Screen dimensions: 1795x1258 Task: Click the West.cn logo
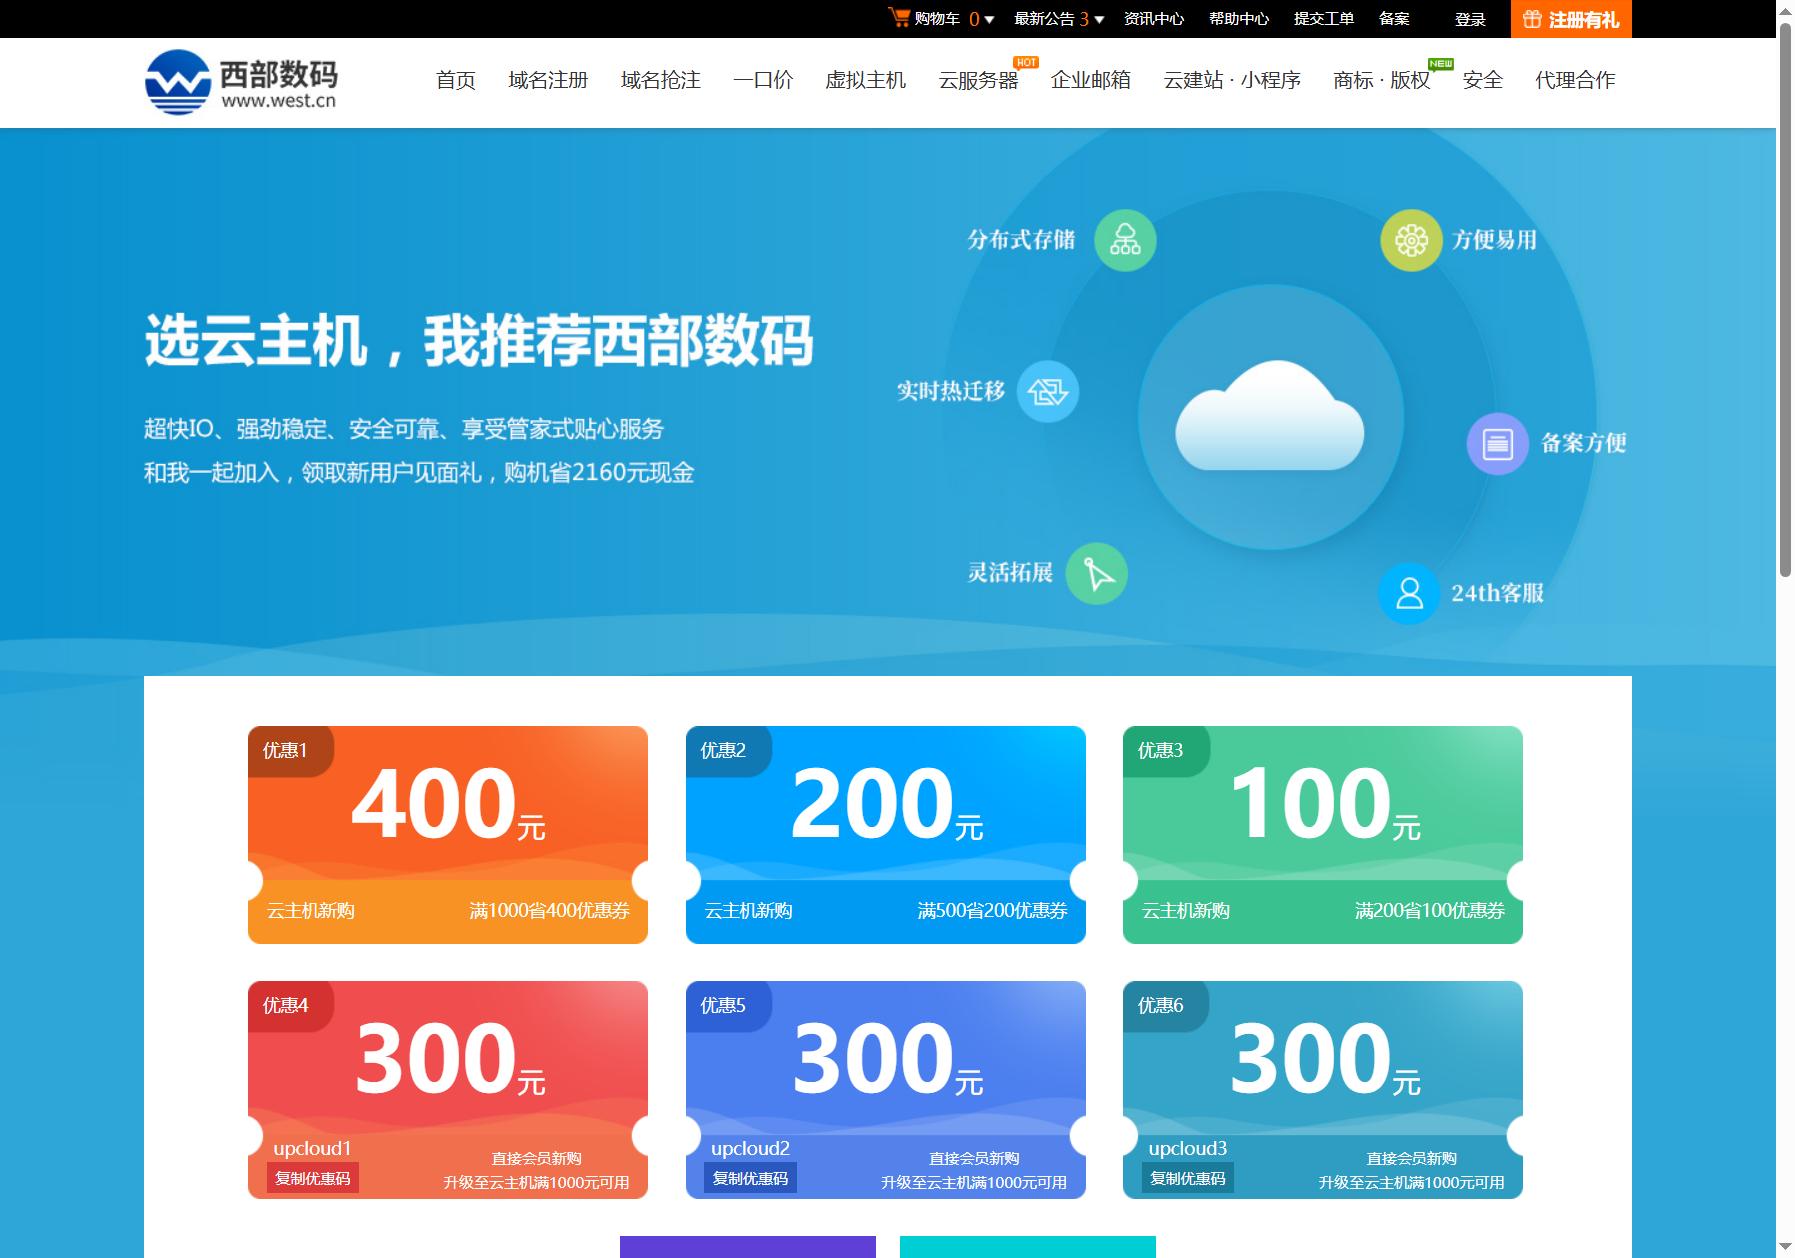[x=242, y=82]
